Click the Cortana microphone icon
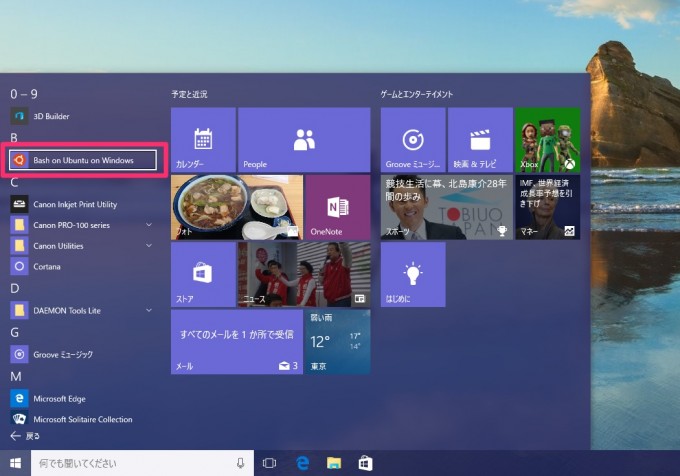 (240, 463)
